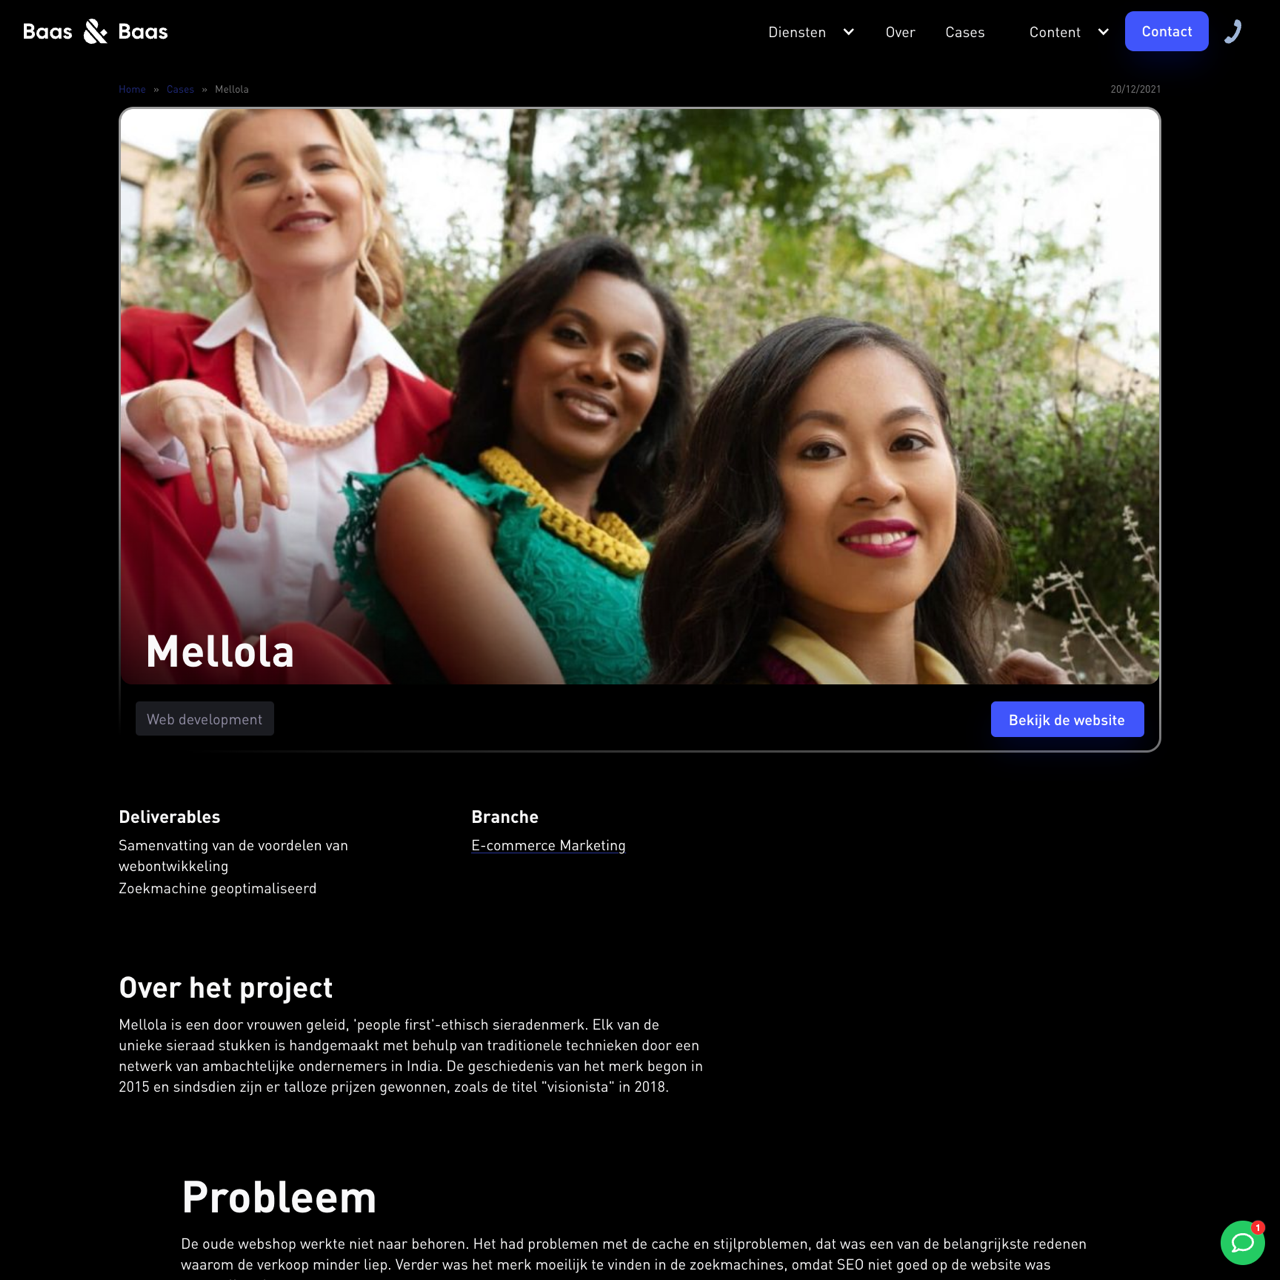Screen dimensions: 1280x1280
Task: Open the E-commerce Marketing link
Action: coord(548,845)
